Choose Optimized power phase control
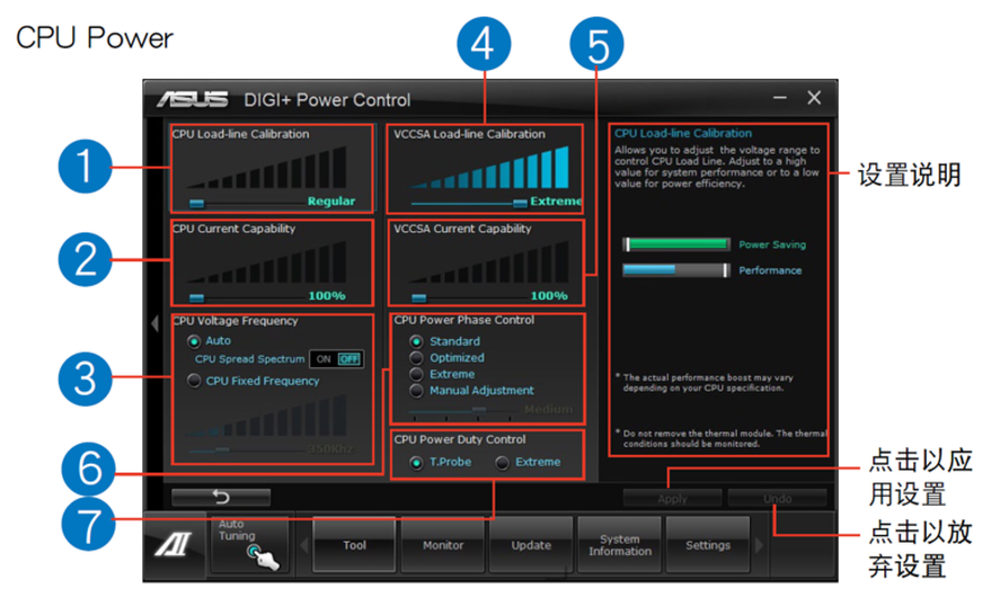Screen dimensions: 1000x606 (416, 358)
